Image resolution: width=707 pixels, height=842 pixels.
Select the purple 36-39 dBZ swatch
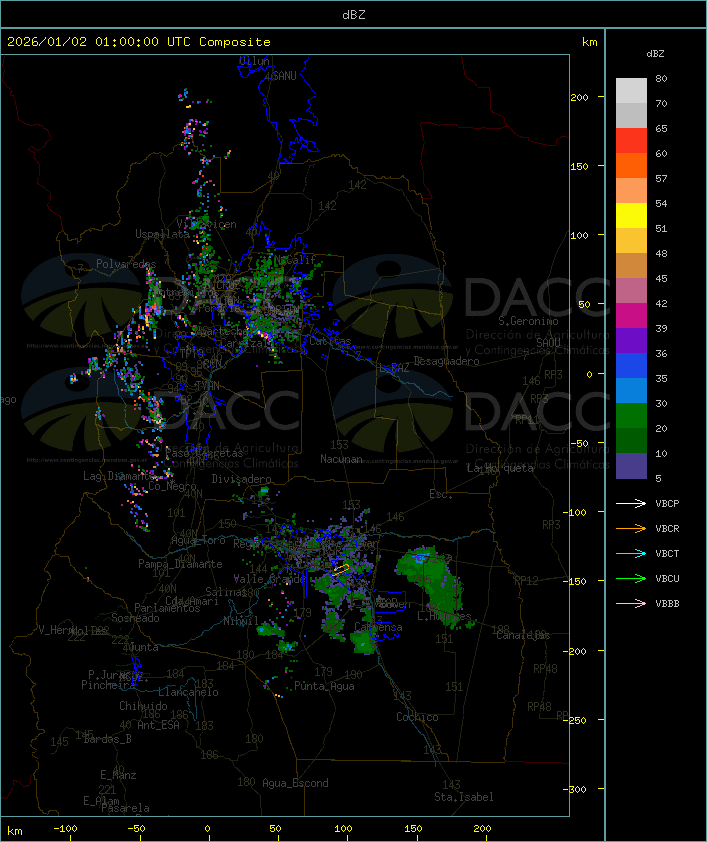[x=631, y=340]
